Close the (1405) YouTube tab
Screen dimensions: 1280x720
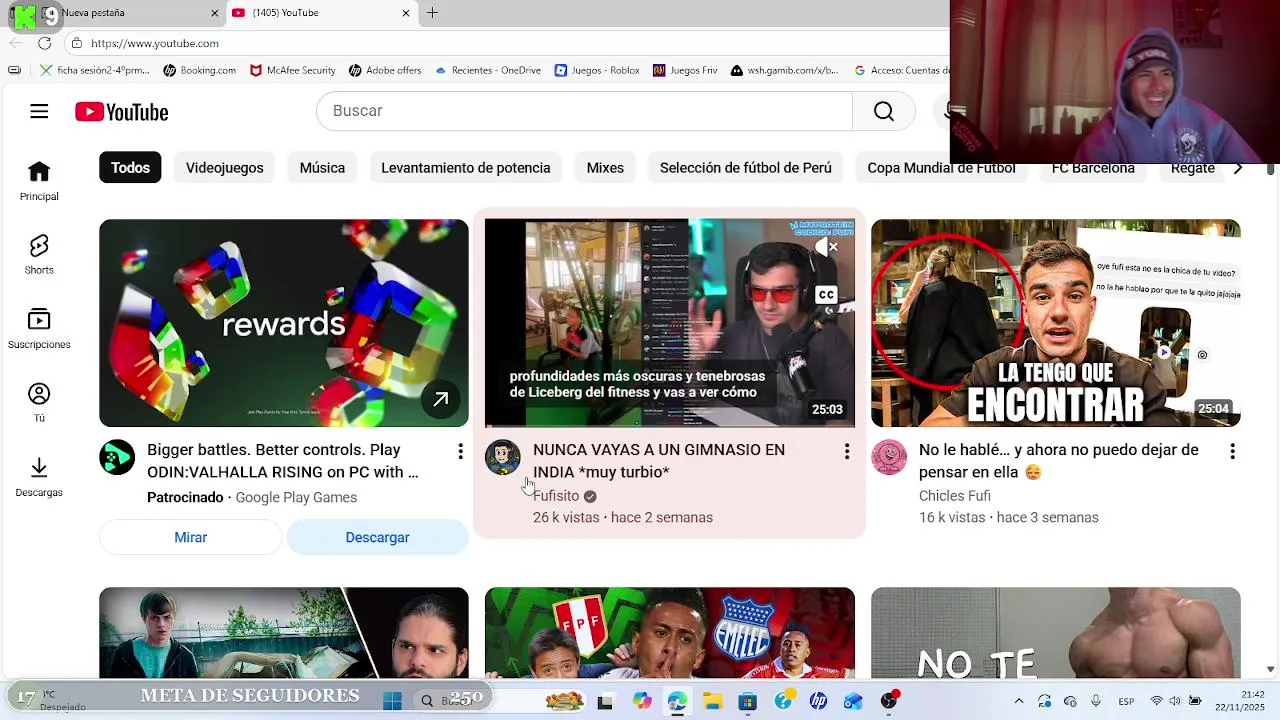coord(406,13)
